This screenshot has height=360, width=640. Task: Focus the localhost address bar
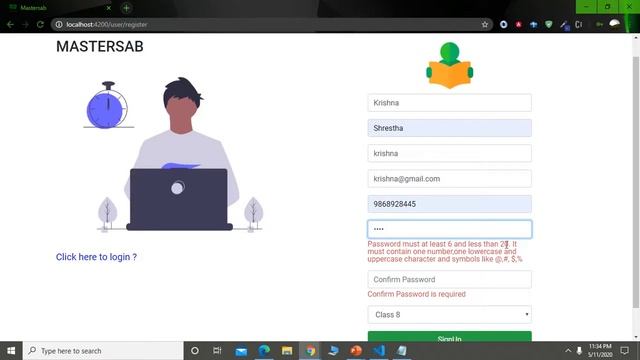pyautogui.click(x=269, y=24)
